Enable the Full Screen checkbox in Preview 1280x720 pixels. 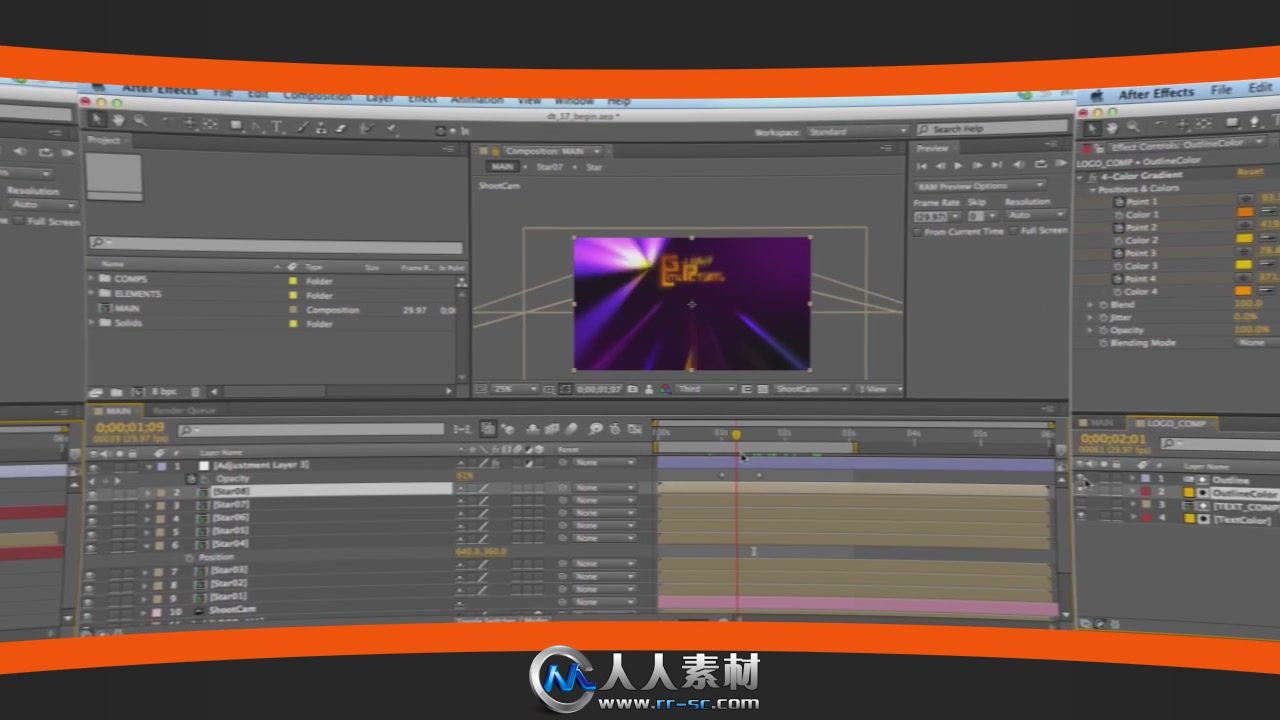(x=1013, y=231)
